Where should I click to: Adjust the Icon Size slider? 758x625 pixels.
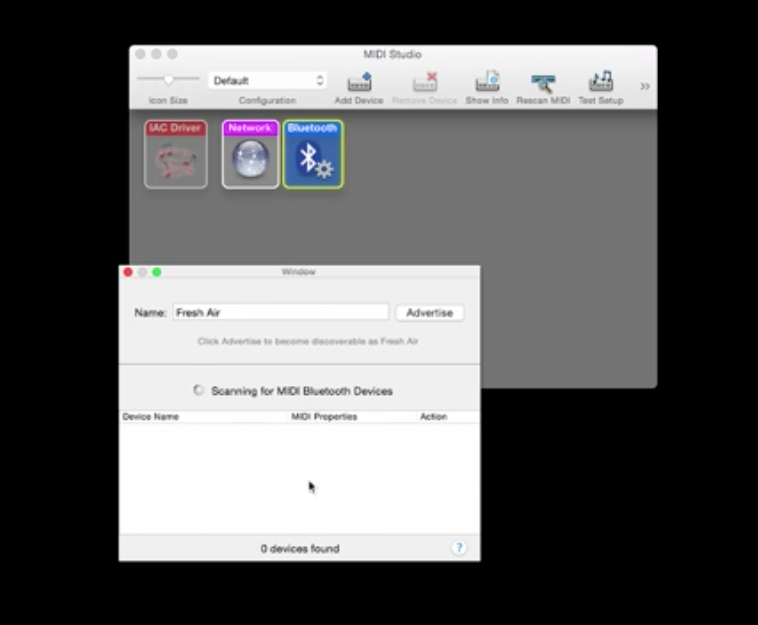point(168,79)
